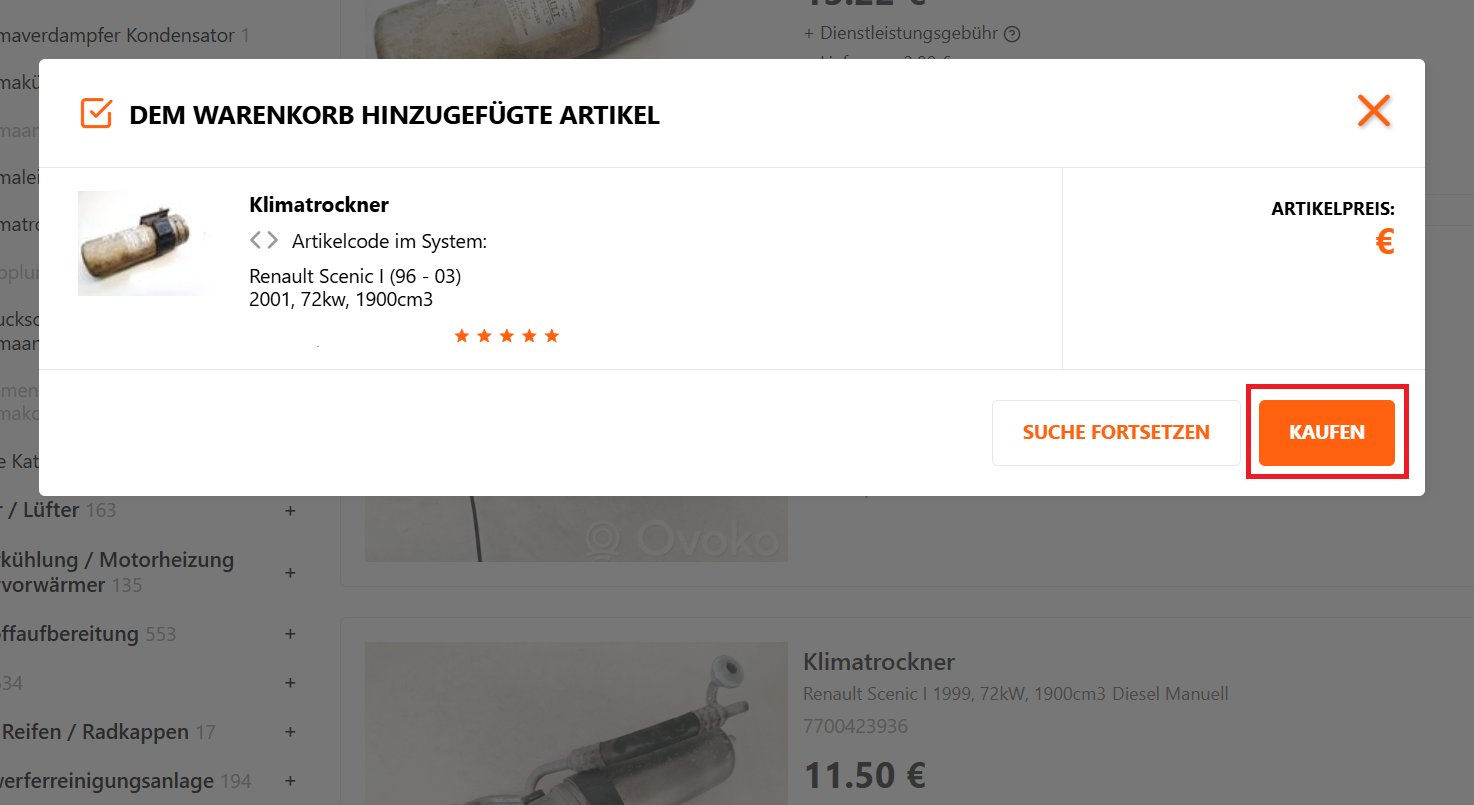Expand the category with 553 items

[x=290, y=634]
